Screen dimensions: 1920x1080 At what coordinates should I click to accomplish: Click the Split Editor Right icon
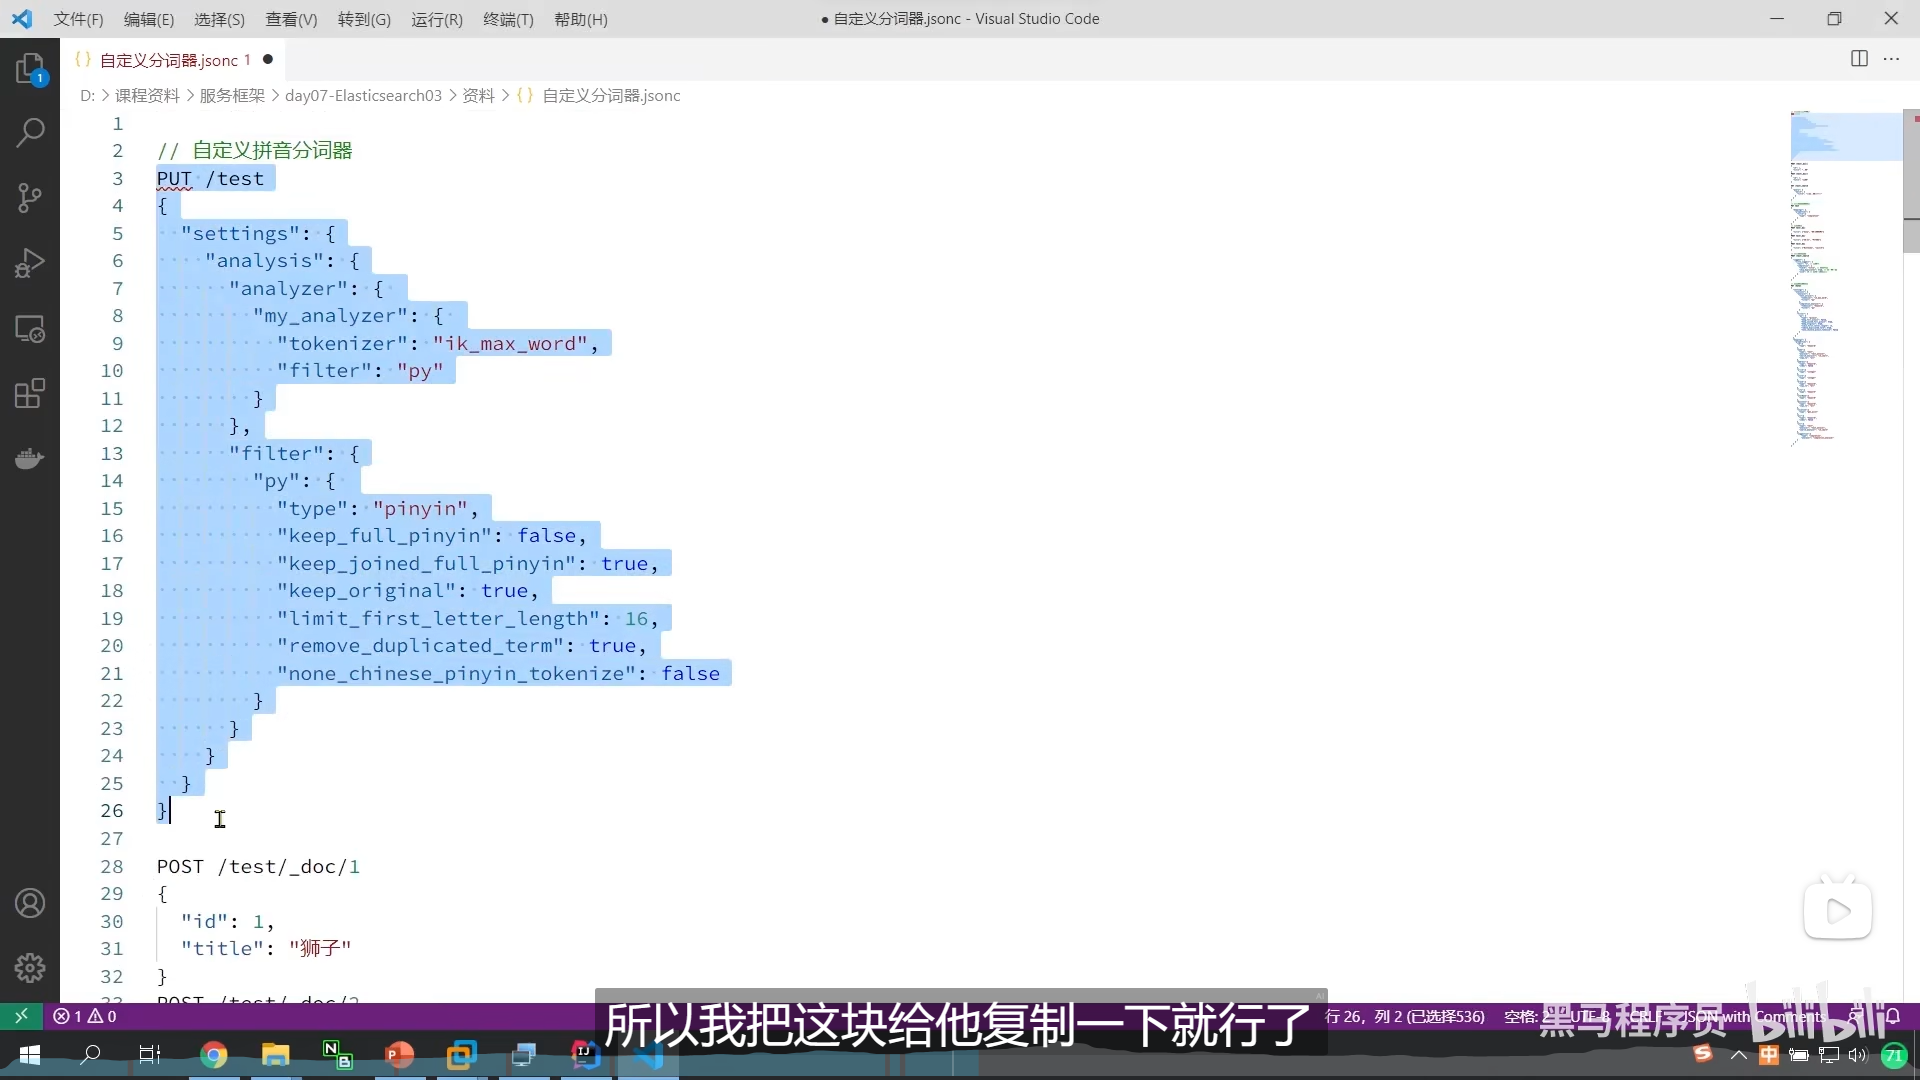click(1859, 59)
